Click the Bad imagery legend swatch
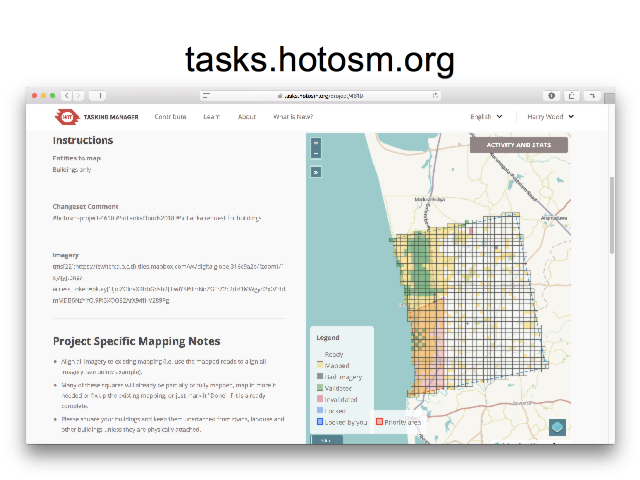 click(320, 376)
